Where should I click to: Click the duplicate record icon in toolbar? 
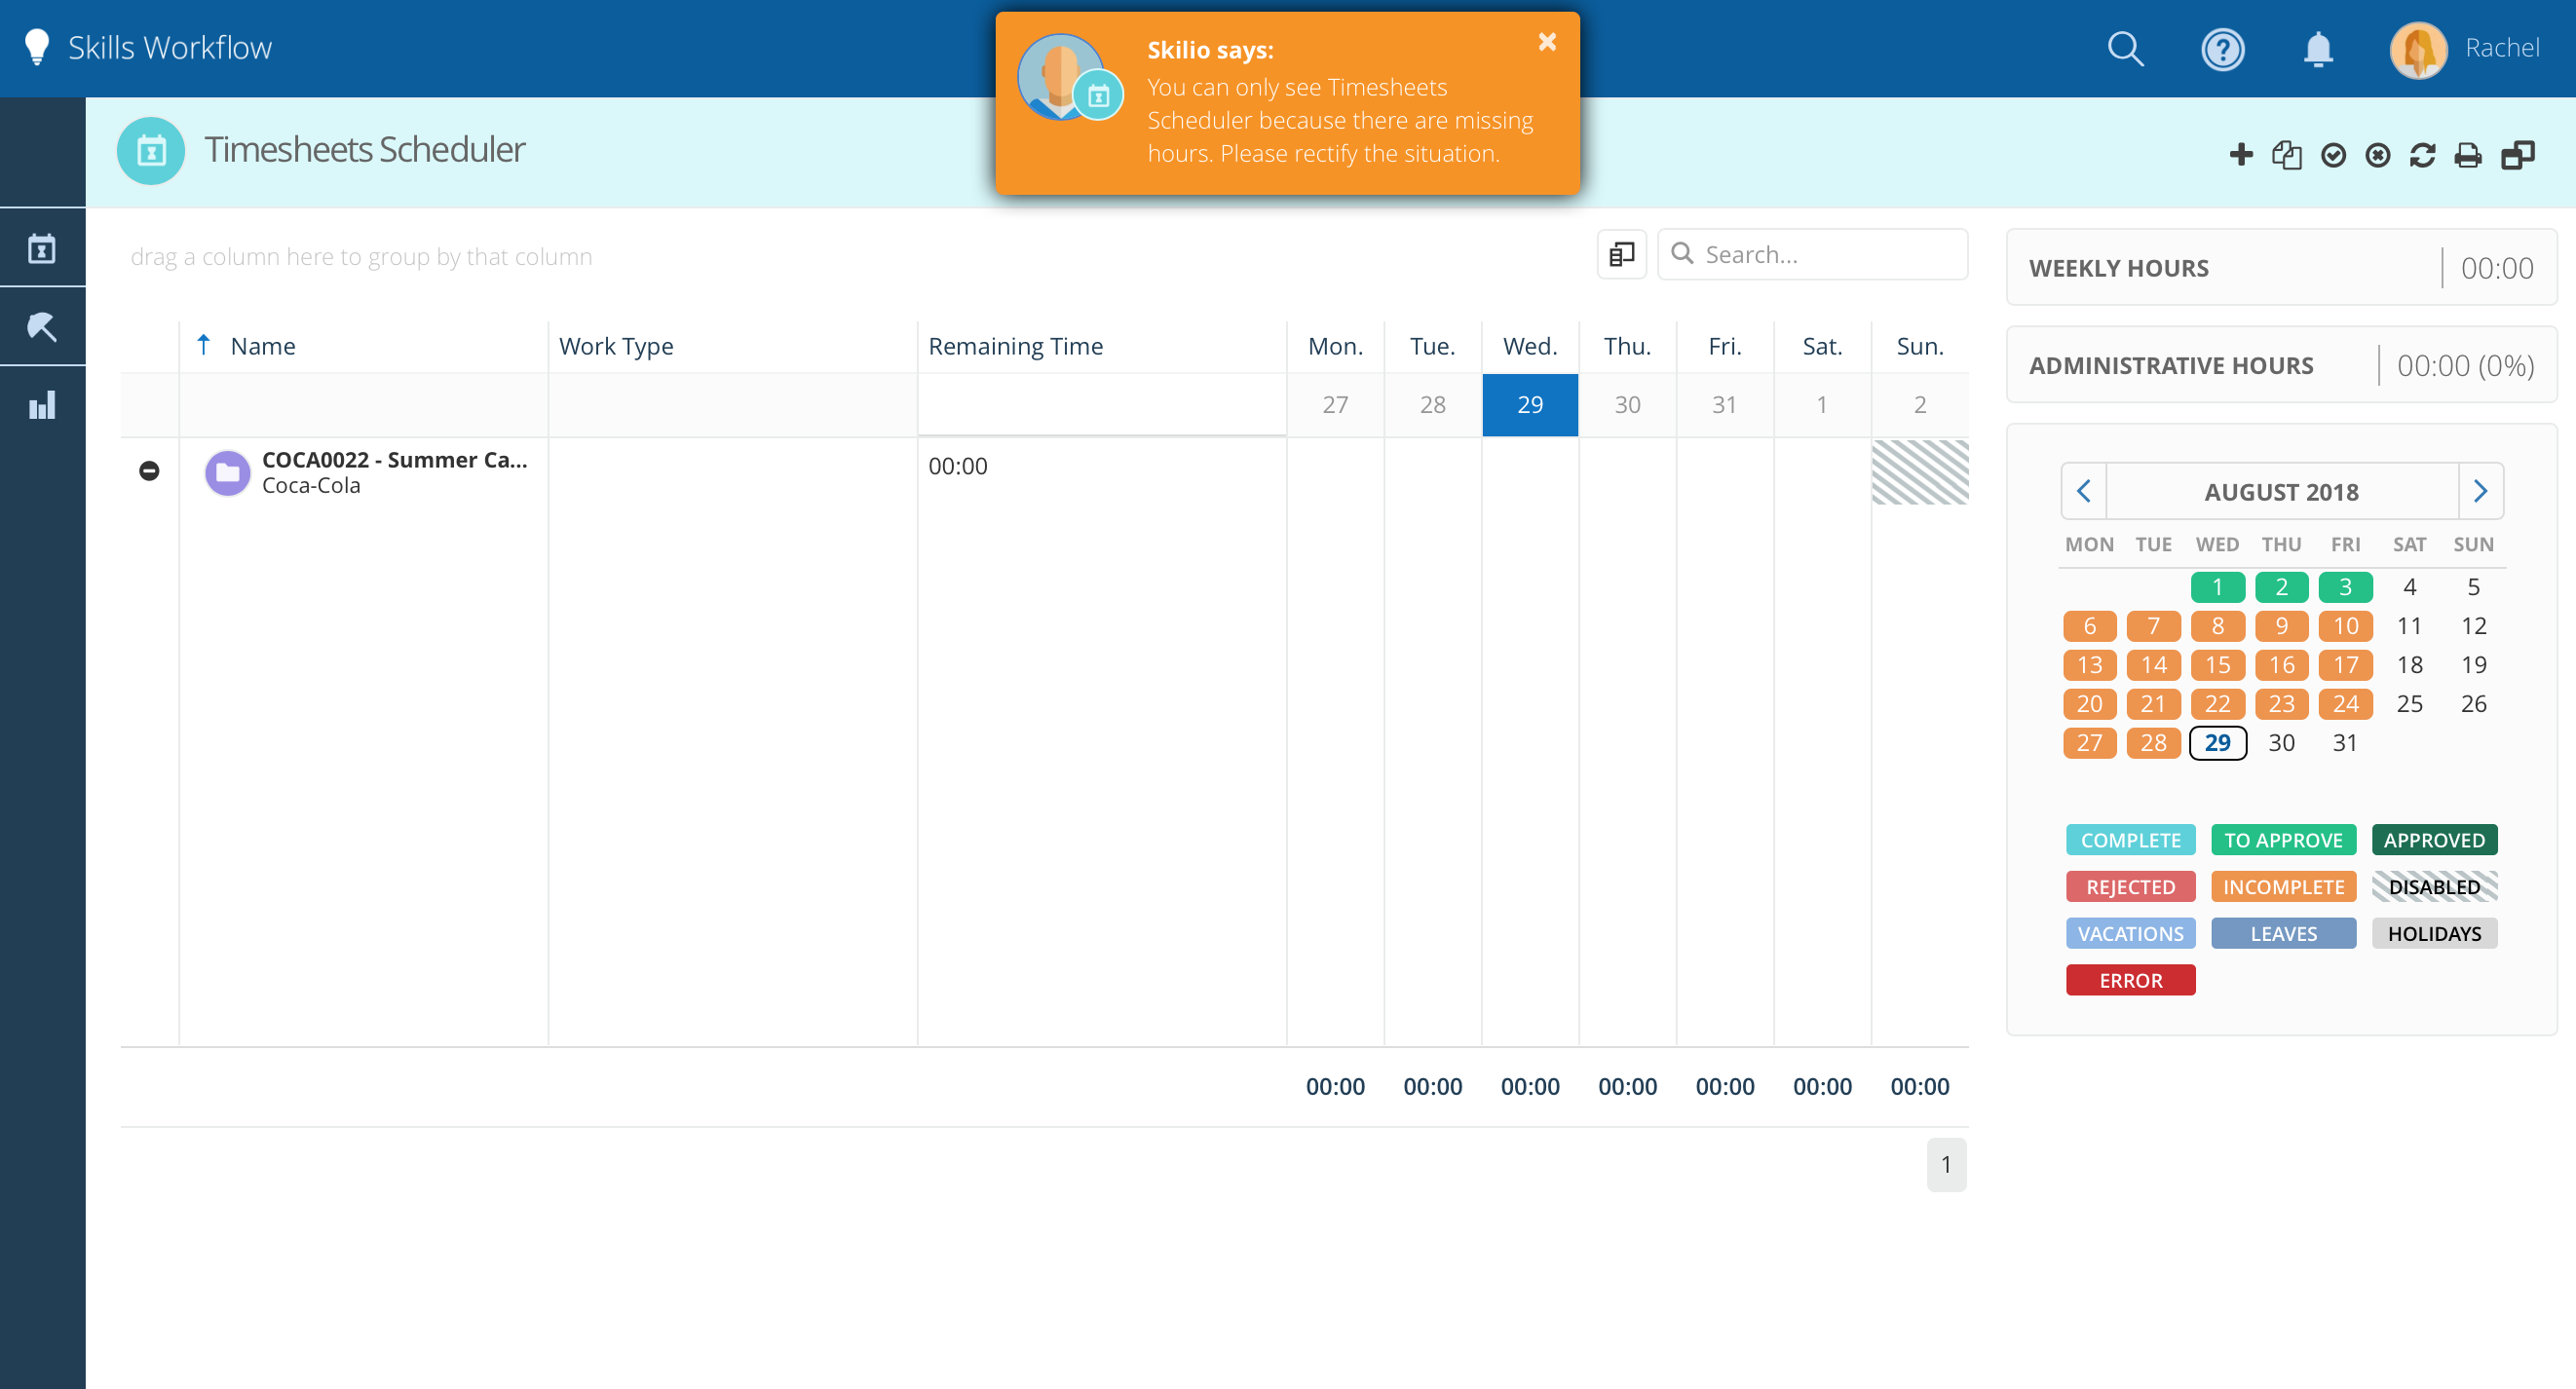coord(2286,154)
